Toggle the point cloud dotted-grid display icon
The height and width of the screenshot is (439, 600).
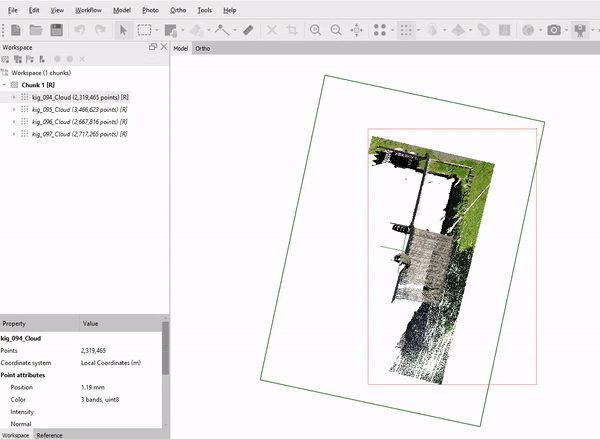[406, 30]
